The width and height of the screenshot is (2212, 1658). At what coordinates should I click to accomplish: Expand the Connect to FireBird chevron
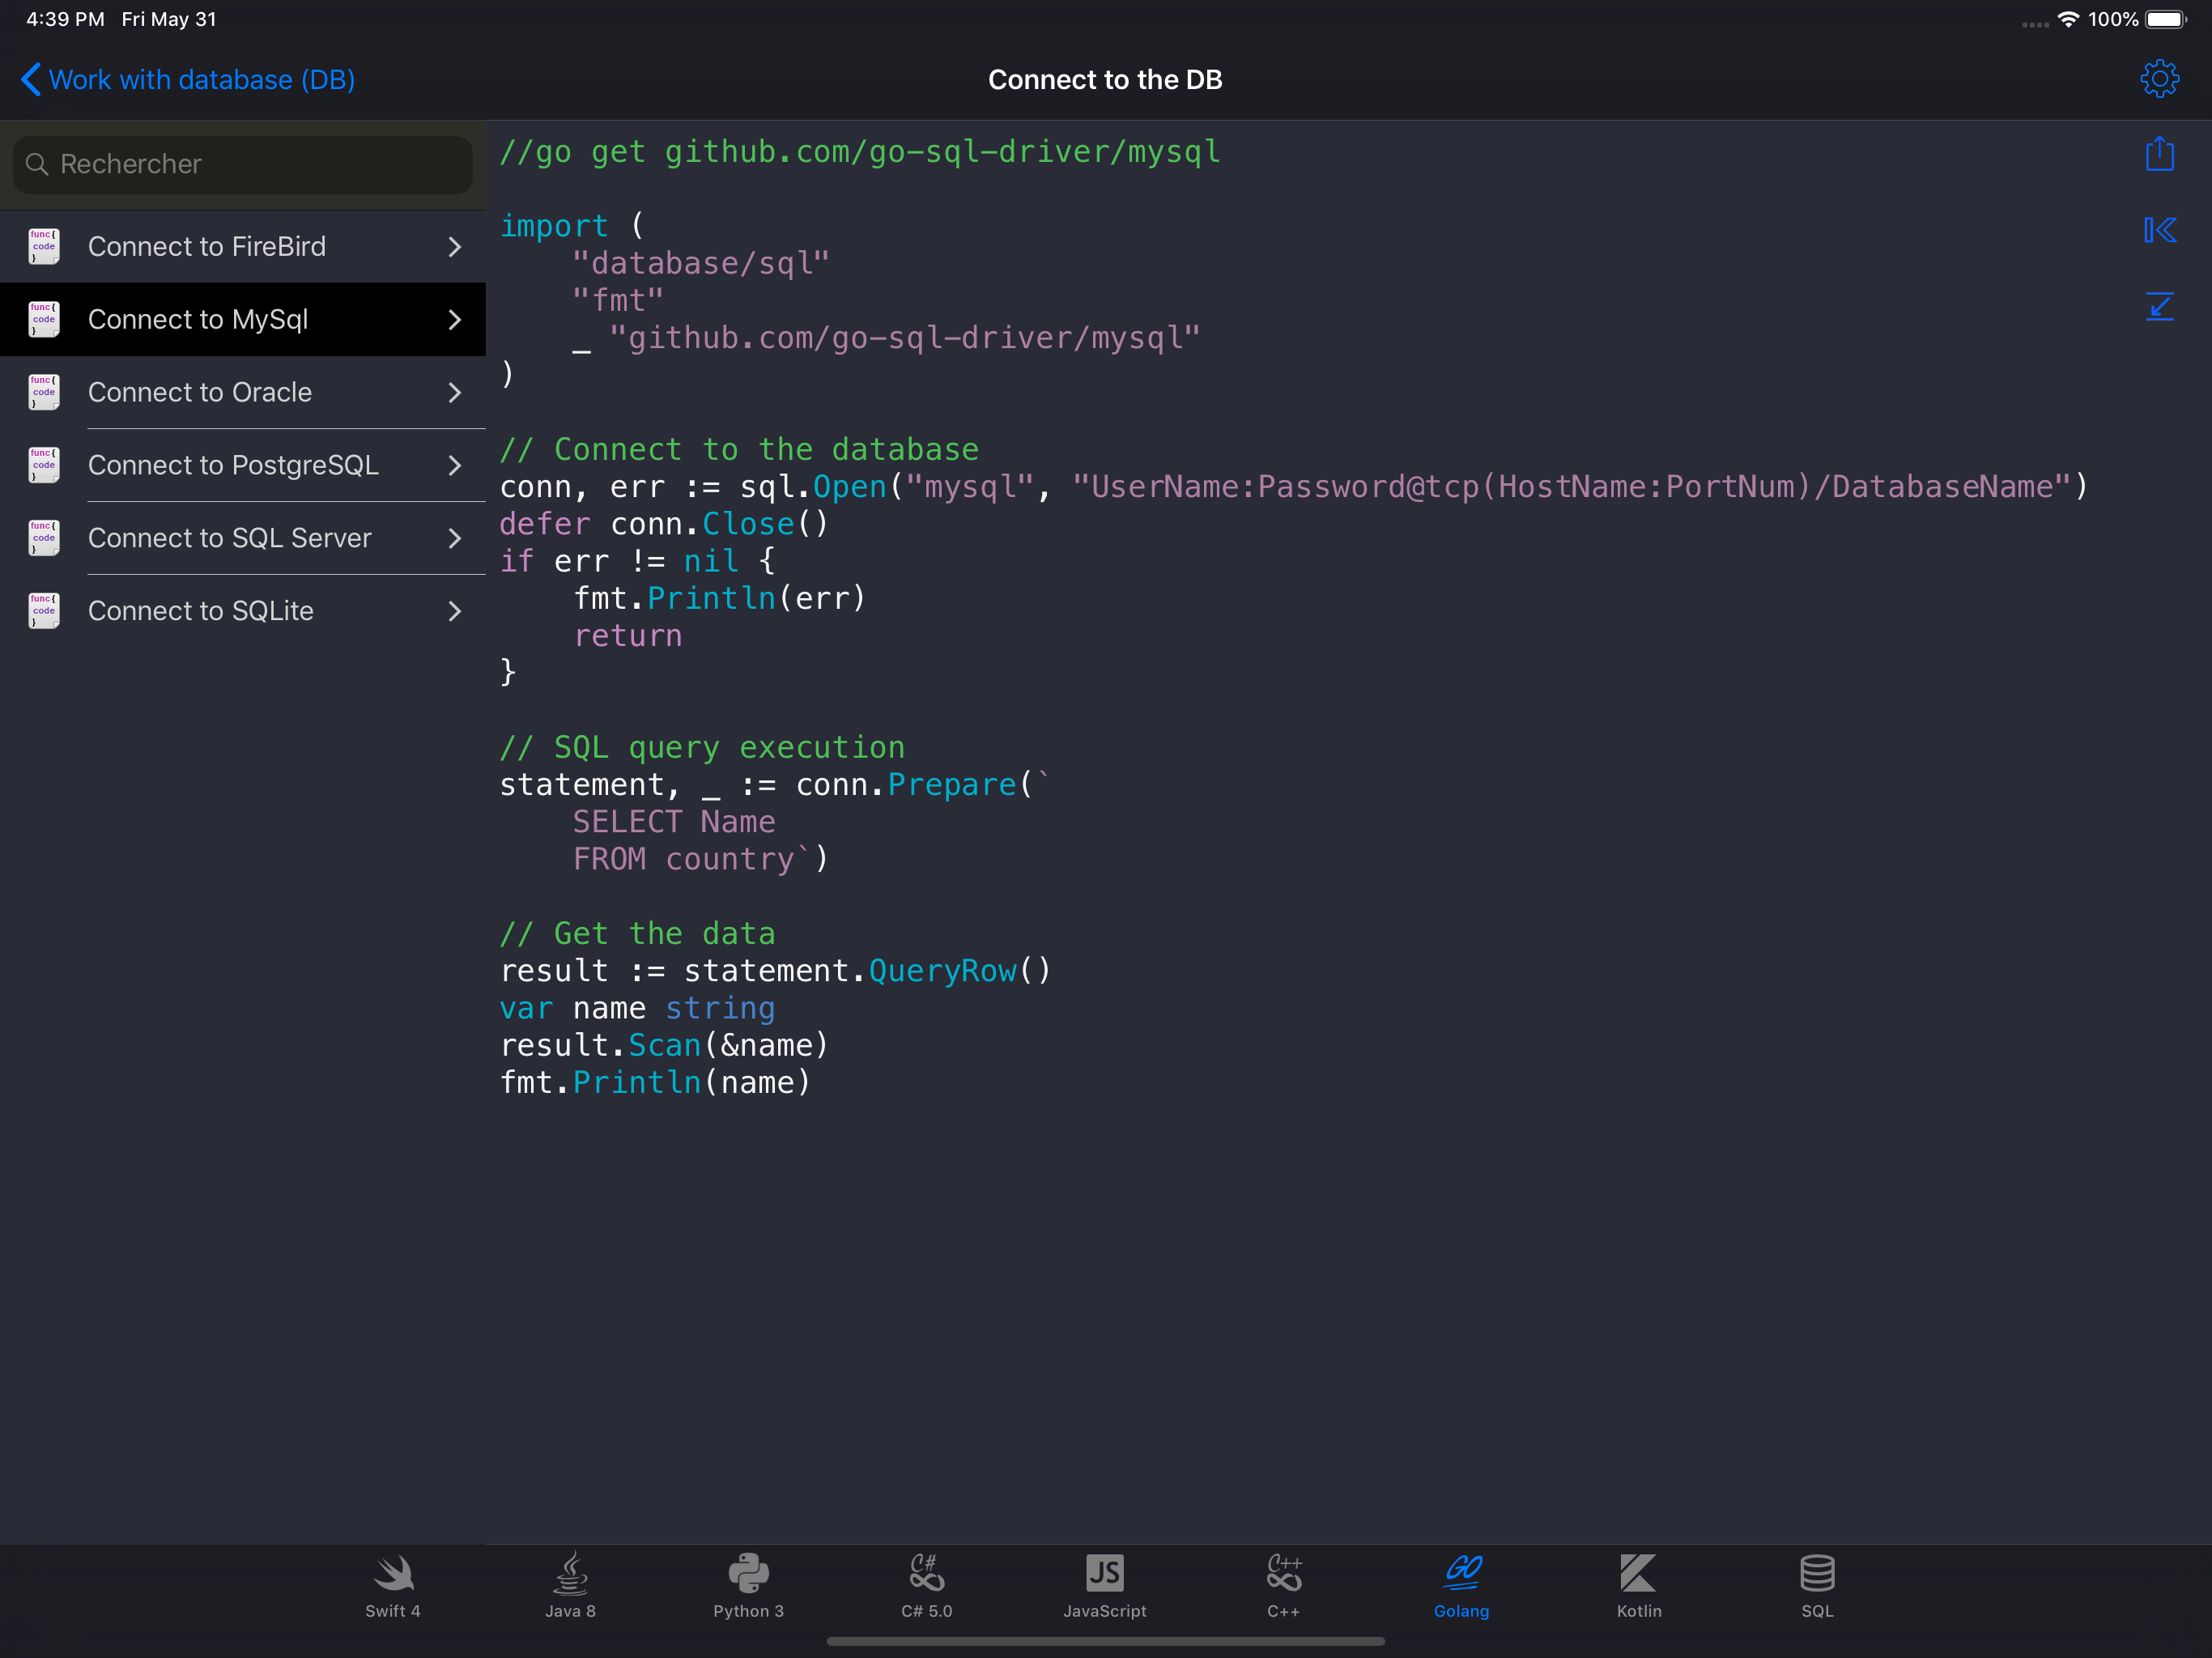(x=455, y=247)
